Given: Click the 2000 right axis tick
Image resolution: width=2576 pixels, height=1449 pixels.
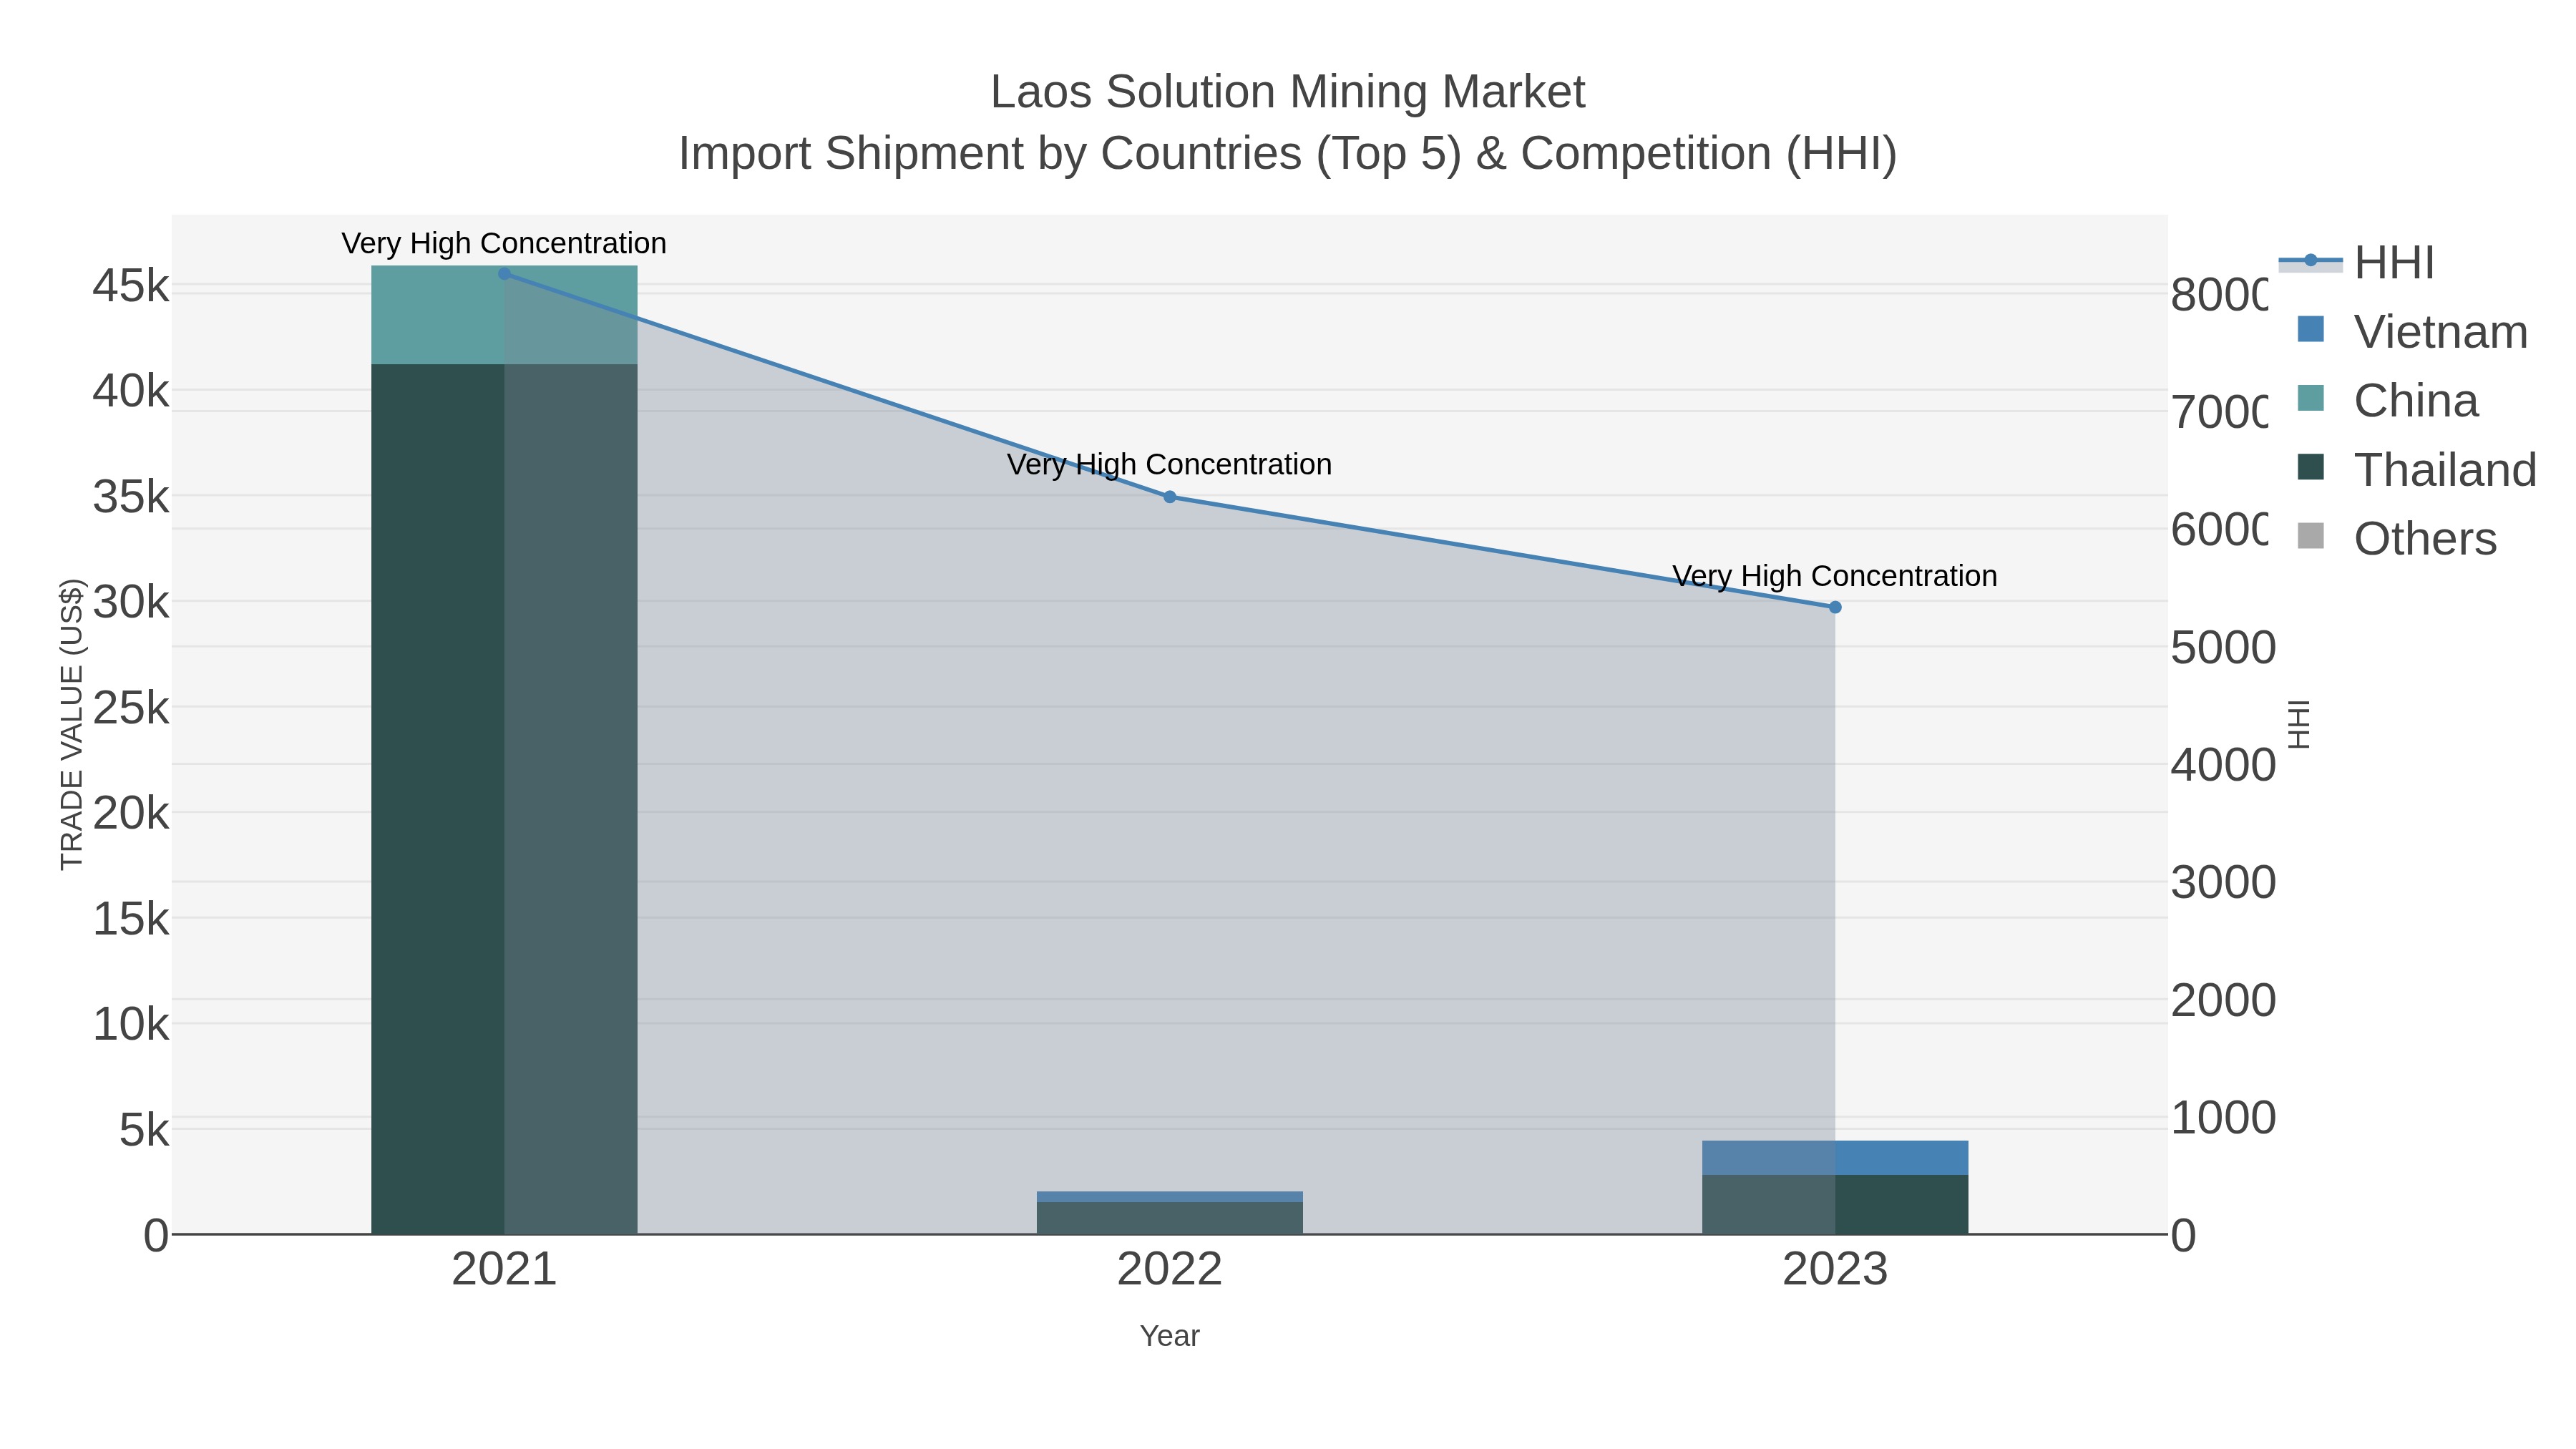Looking at the screenshot, I should coord(2223,1001).
